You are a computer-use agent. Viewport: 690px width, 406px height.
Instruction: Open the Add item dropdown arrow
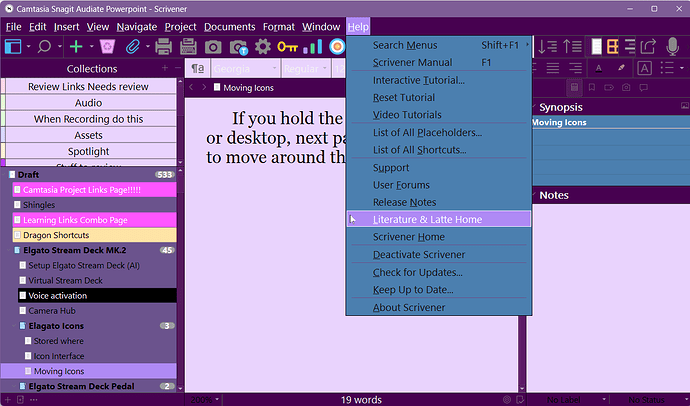92,46
